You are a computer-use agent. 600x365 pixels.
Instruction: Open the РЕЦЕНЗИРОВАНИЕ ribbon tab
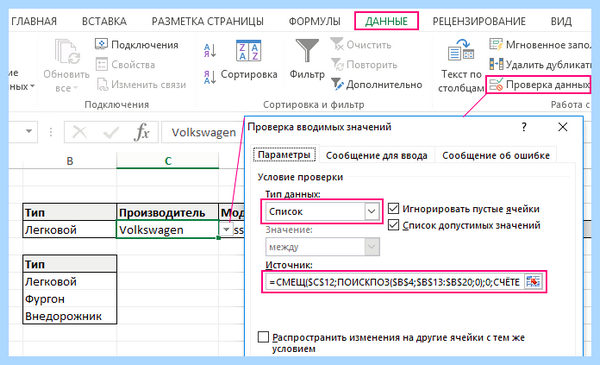[479, 21]
